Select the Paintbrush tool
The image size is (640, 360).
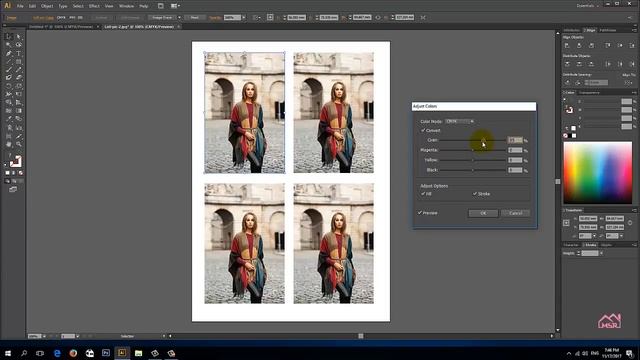(9, 70)
